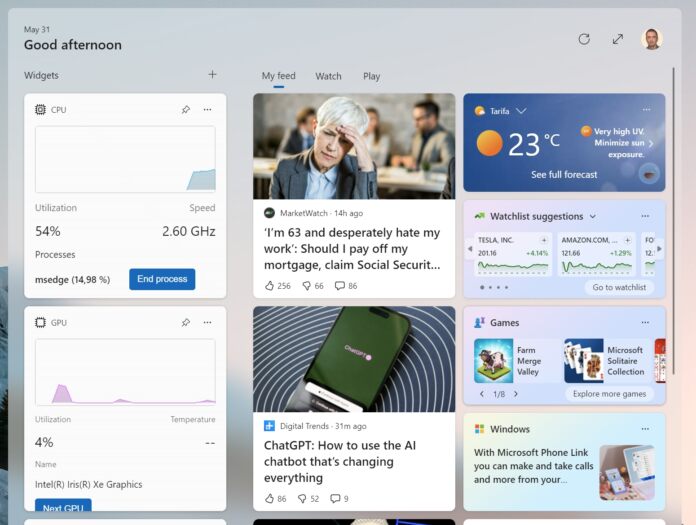
Task: Open UV alert details chevron
Action: click(651, 143)
